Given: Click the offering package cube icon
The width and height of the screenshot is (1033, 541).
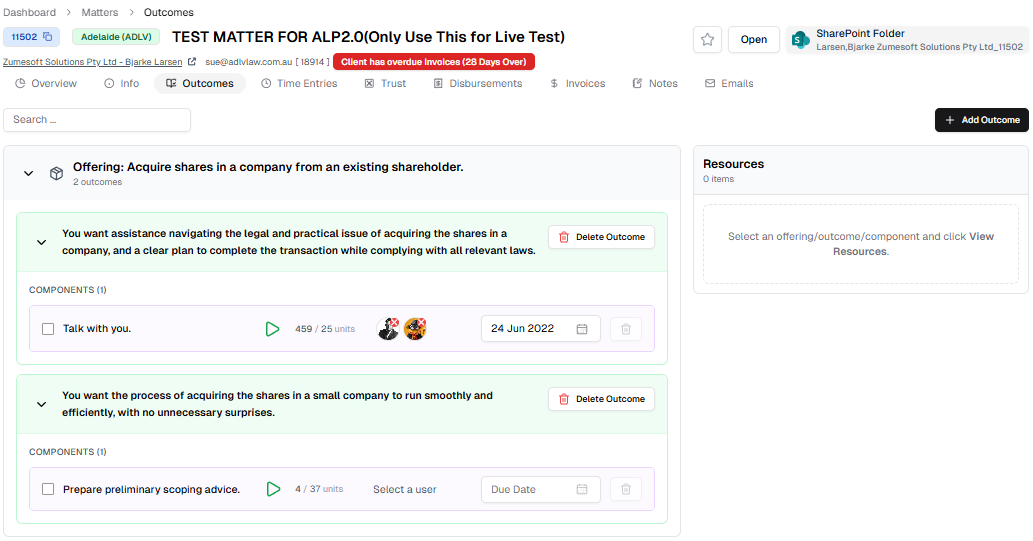Looking at the screenshot, I should pos(57,173).
